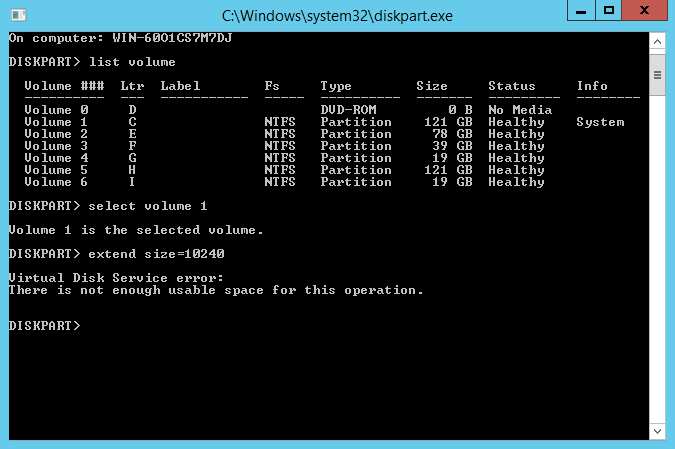Click NTFS in the Volume 2 row
Viewport: 675px width, 449px height.
(x=280, y=134)
